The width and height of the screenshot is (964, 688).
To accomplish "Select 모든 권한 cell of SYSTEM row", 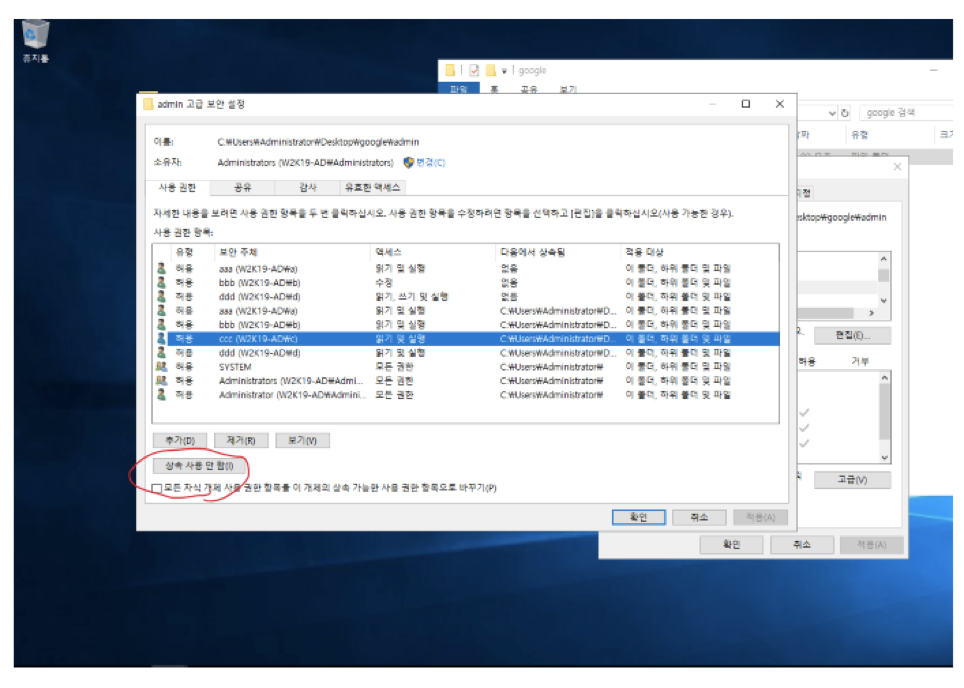I will 394,366.
